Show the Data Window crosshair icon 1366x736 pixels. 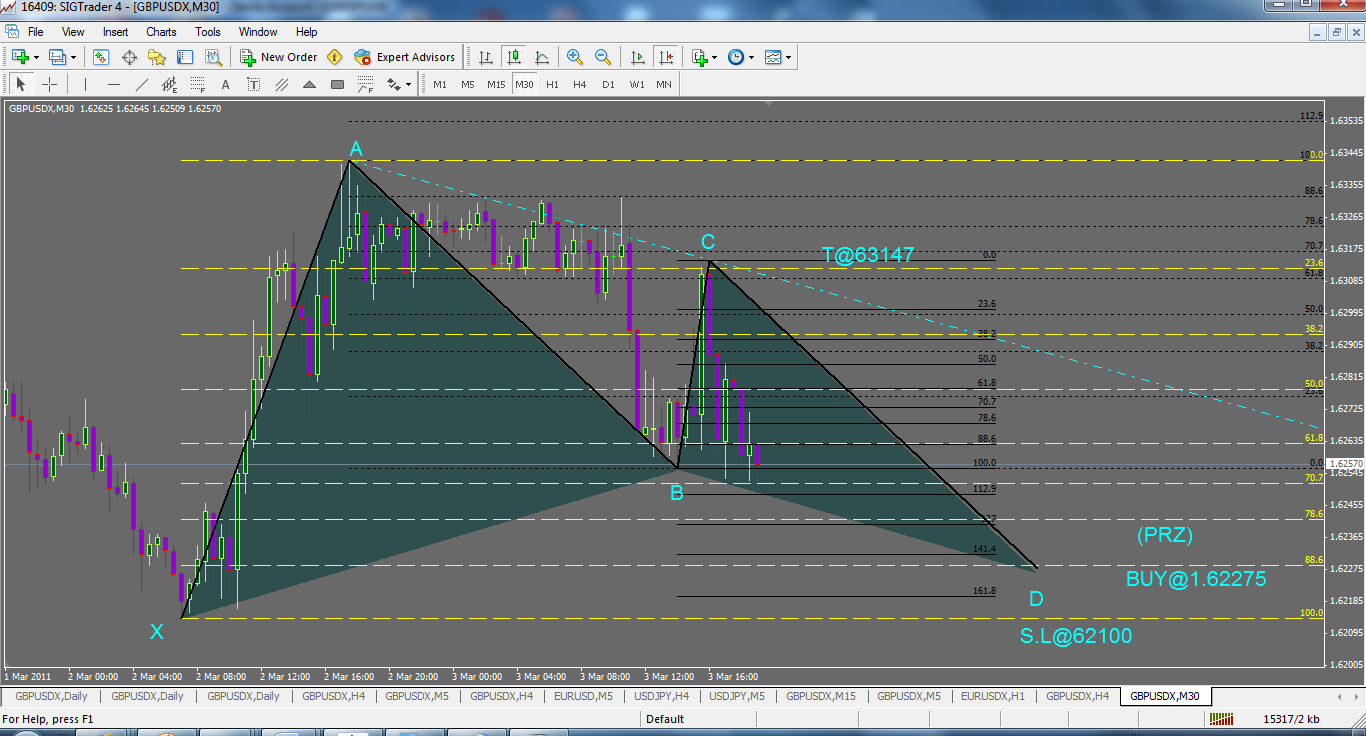pyautogui.click(x=129, y=57)
